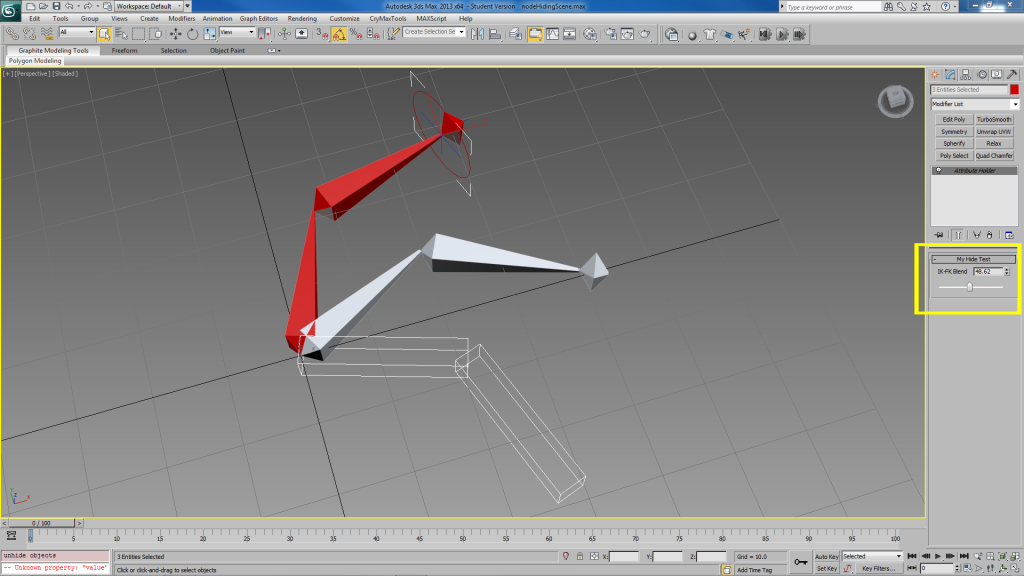This screenshot has width=1024, height=576.
Task: Activate the Select Object tool
Action: [104, 33]
